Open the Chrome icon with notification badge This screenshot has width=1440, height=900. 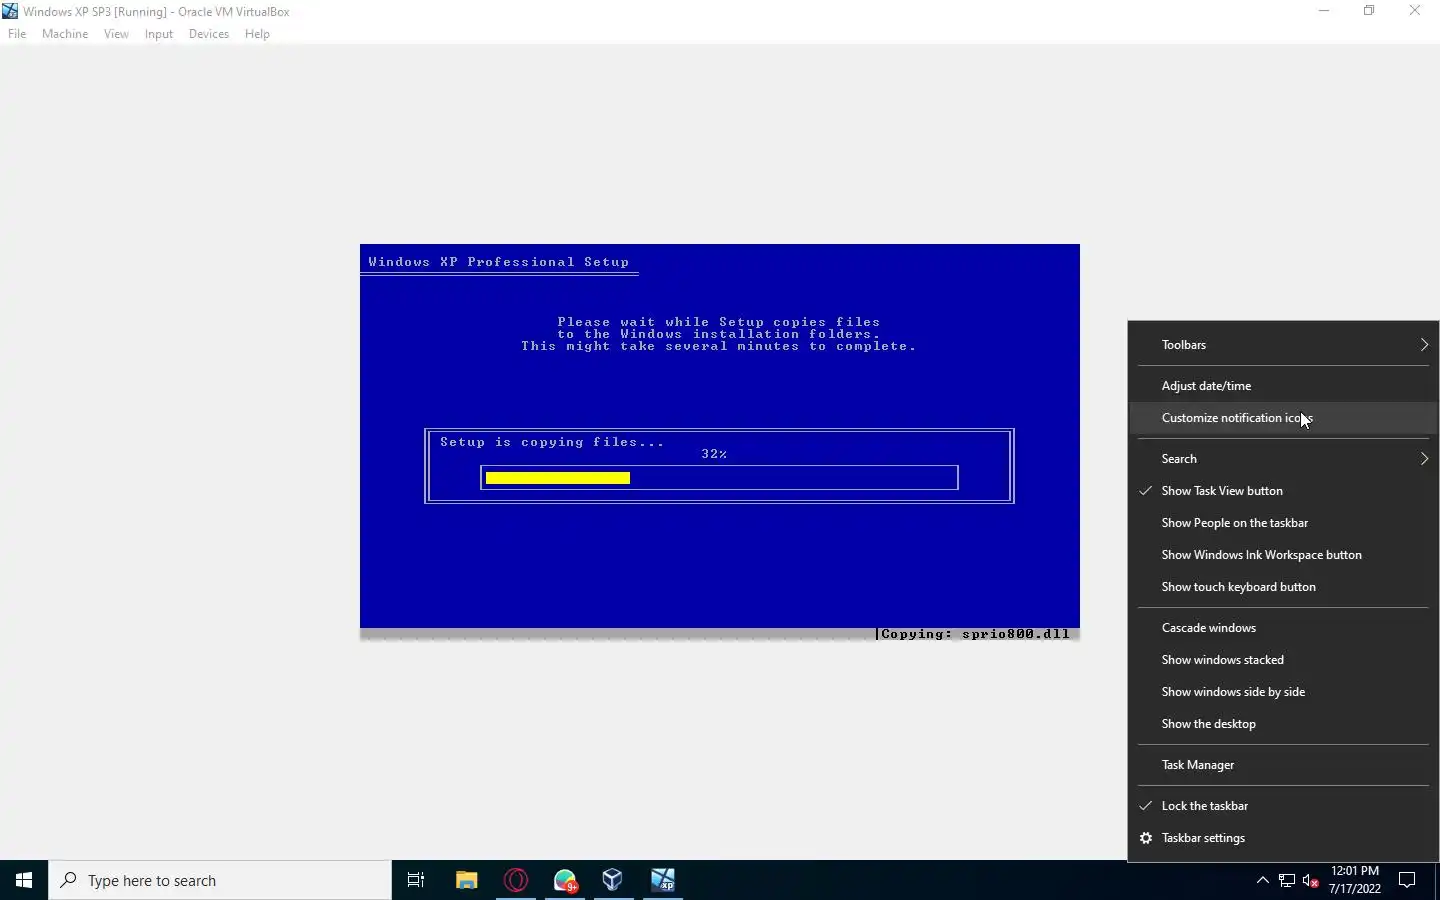(x=565, y=880)
